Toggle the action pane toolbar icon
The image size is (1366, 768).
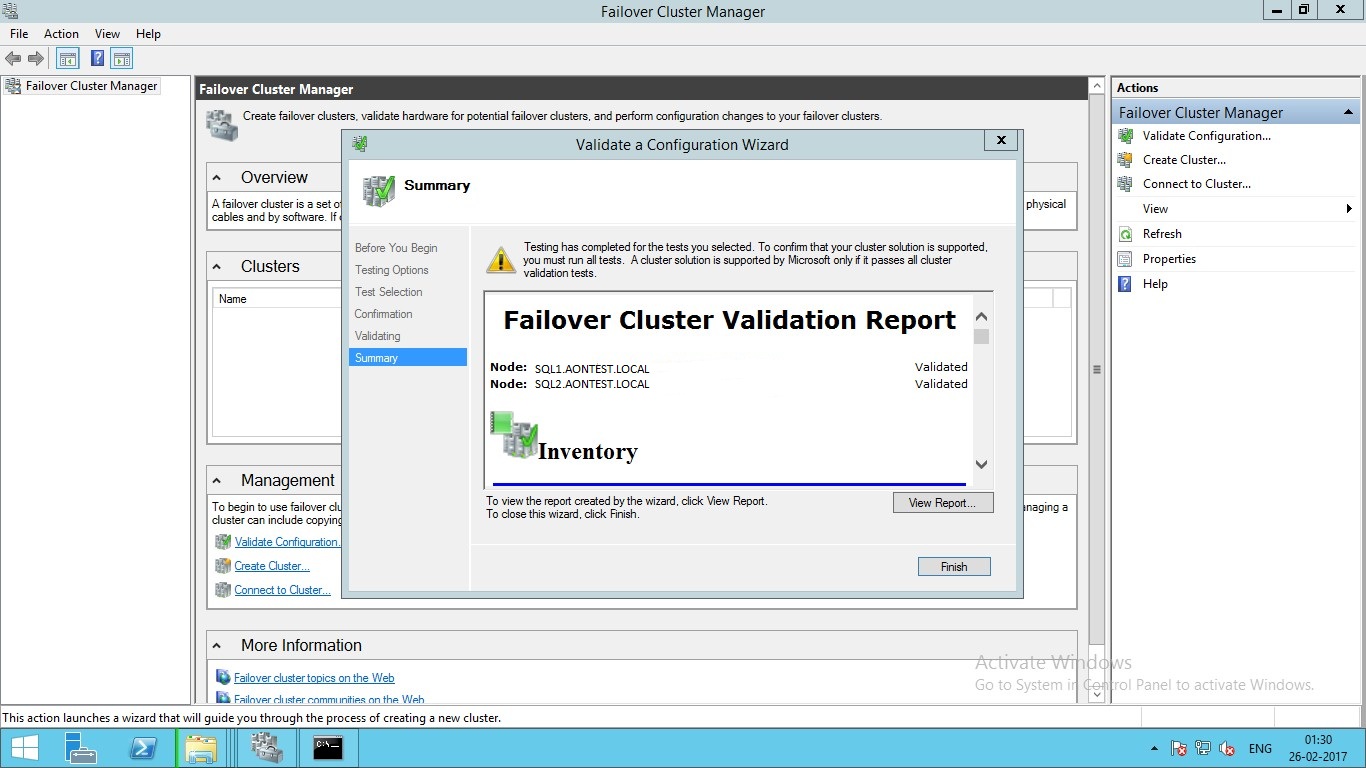122,59
